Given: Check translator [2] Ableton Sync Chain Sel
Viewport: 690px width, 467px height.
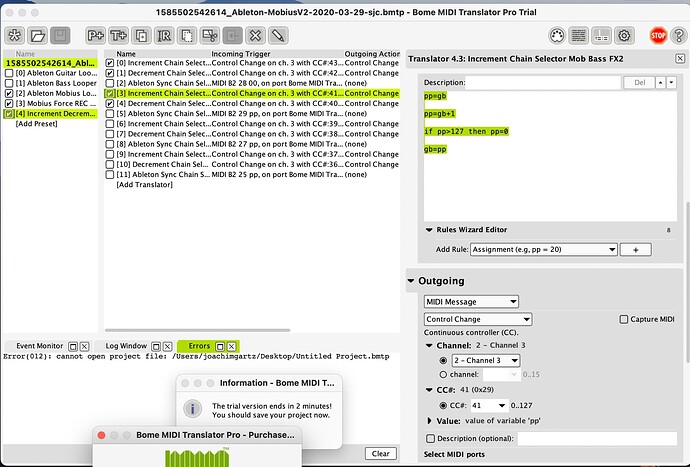Looking at the screenshot, I should 110,83.
